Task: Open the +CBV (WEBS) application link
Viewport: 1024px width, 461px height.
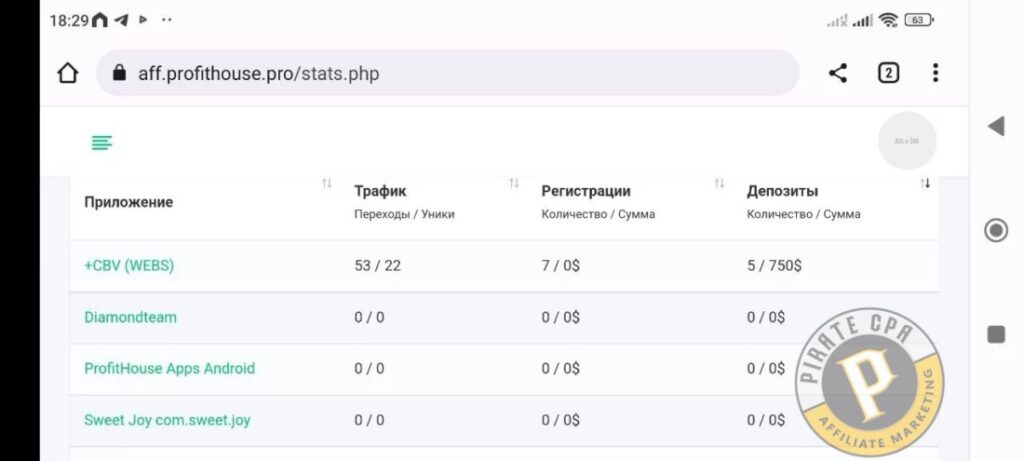Action: (x=129, y=266)
